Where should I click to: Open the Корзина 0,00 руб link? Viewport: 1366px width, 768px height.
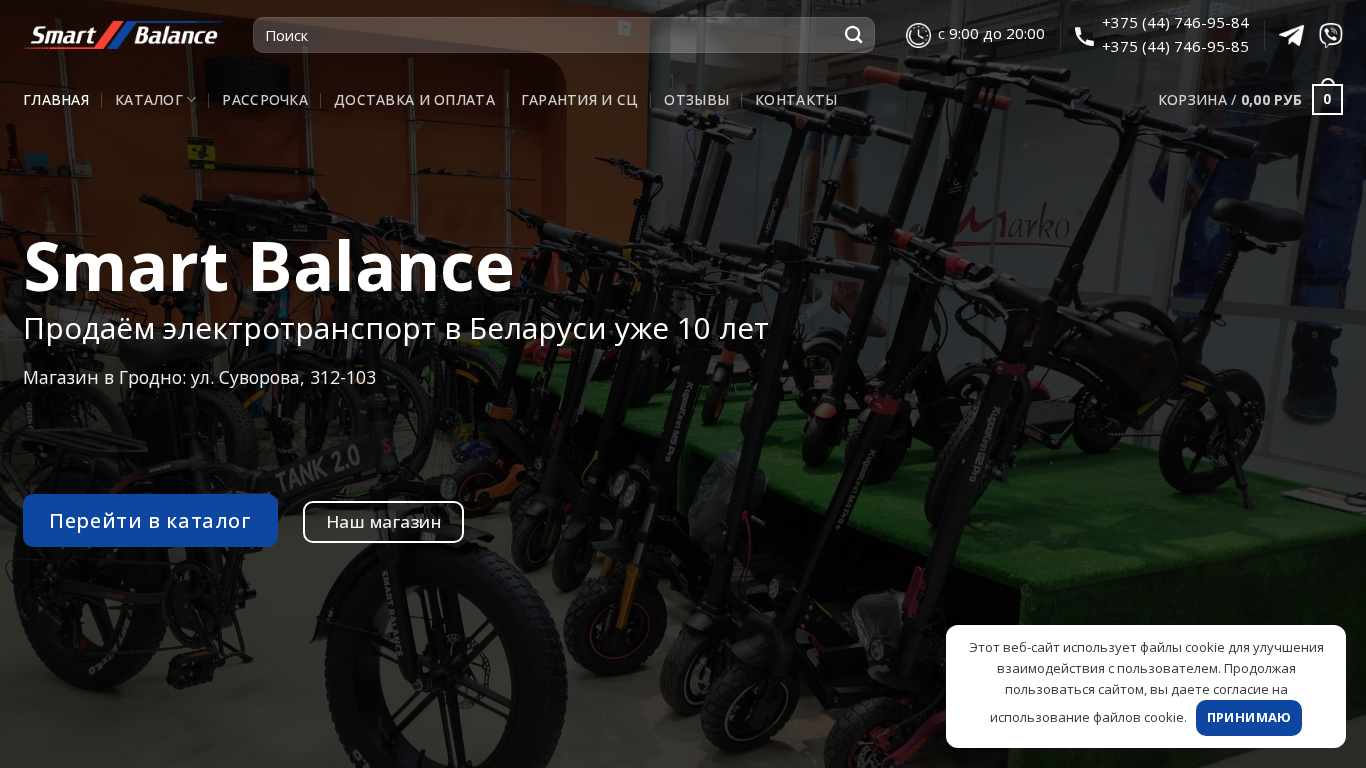(1230, 100)
